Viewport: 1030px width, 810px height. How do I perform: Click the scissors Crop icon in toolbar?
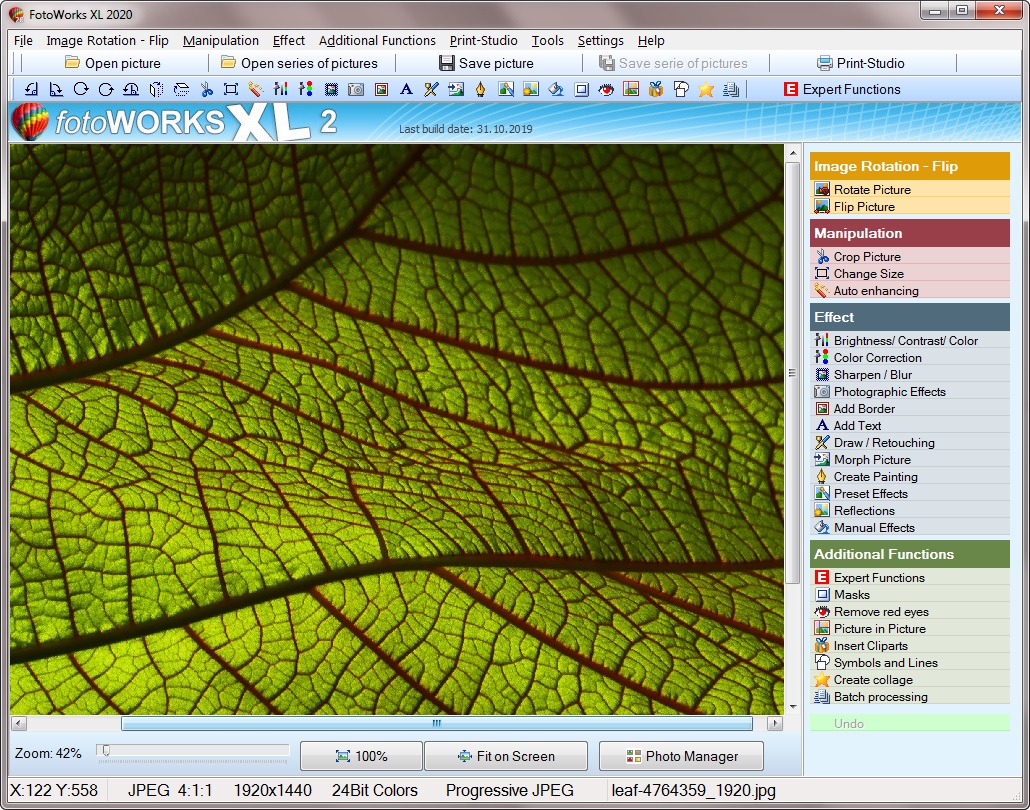tap(206, 89)
